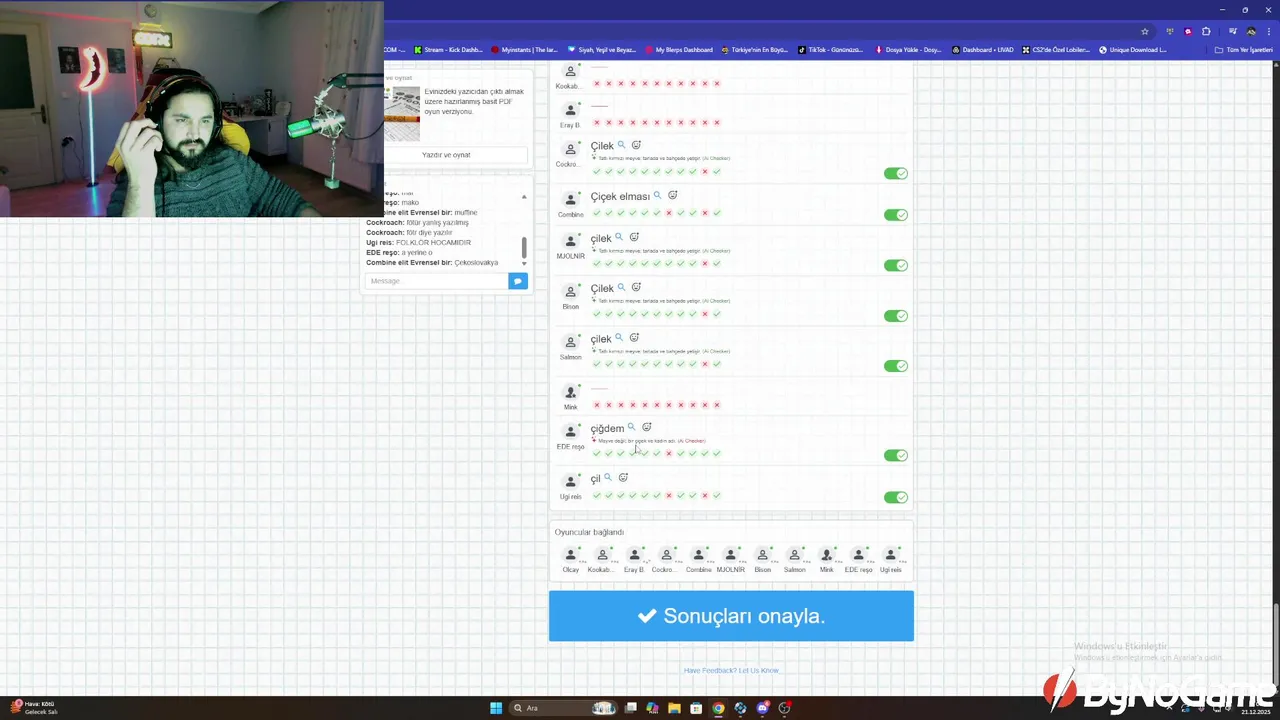The height and width of the screenshot is (720, 1280).
Task: Click the search icon next to Çiçek elması
Action: (x=657, y=195)
